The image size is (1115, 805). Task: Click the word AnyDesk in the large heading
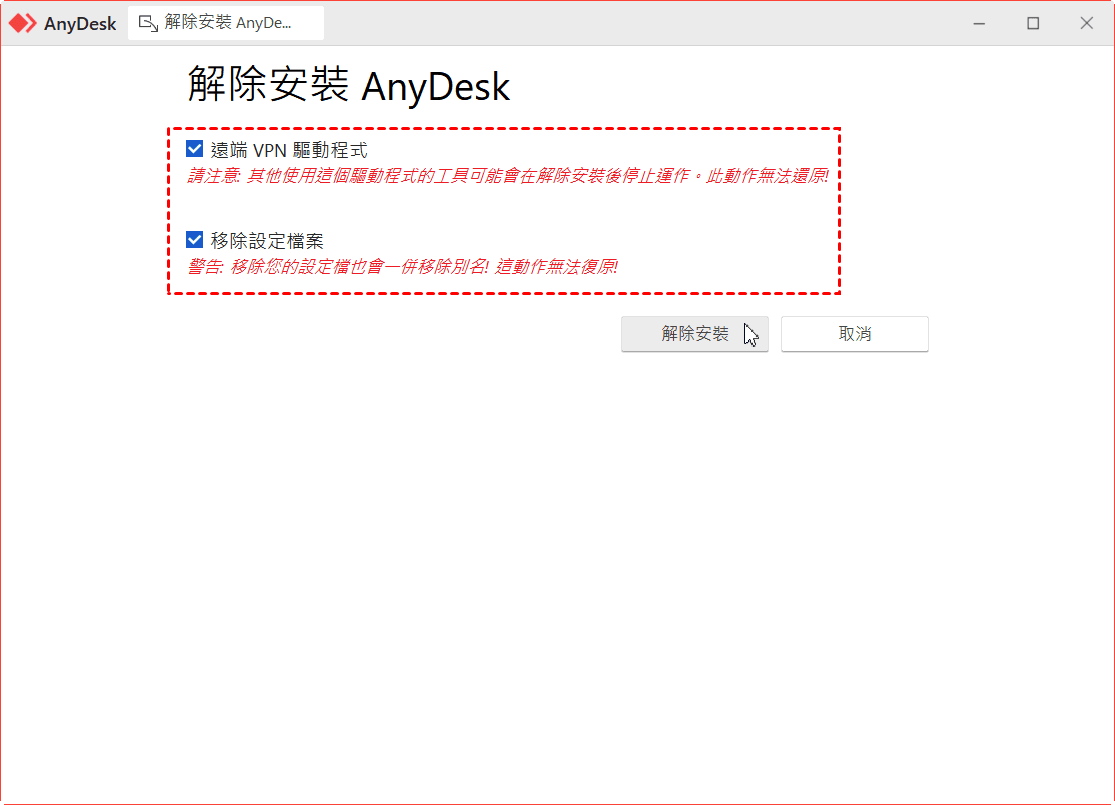435,87
